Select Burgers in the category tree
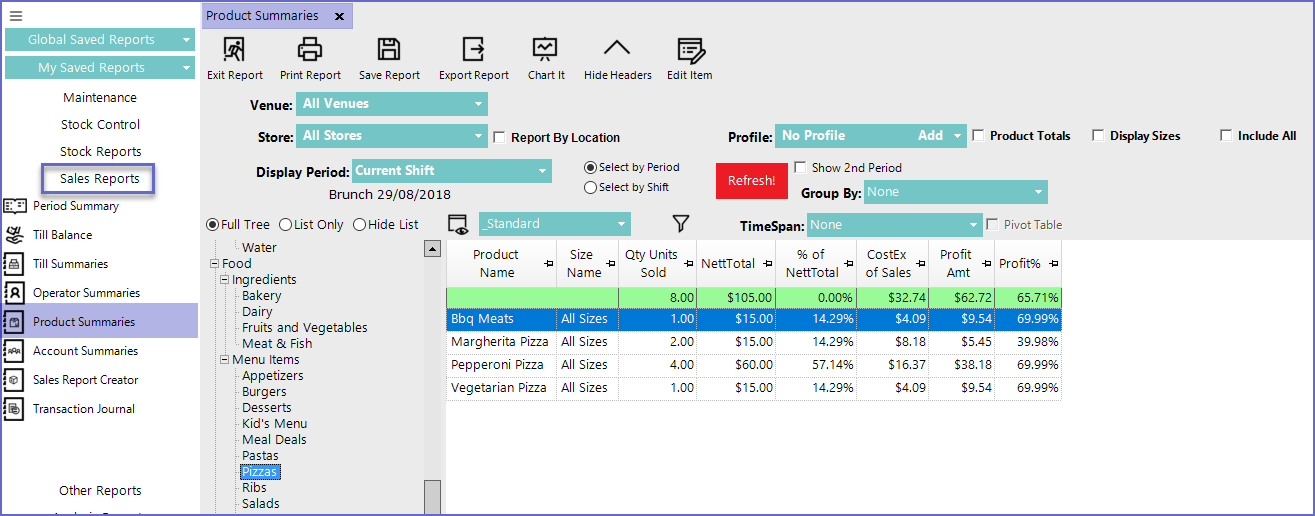 [264, 392]
